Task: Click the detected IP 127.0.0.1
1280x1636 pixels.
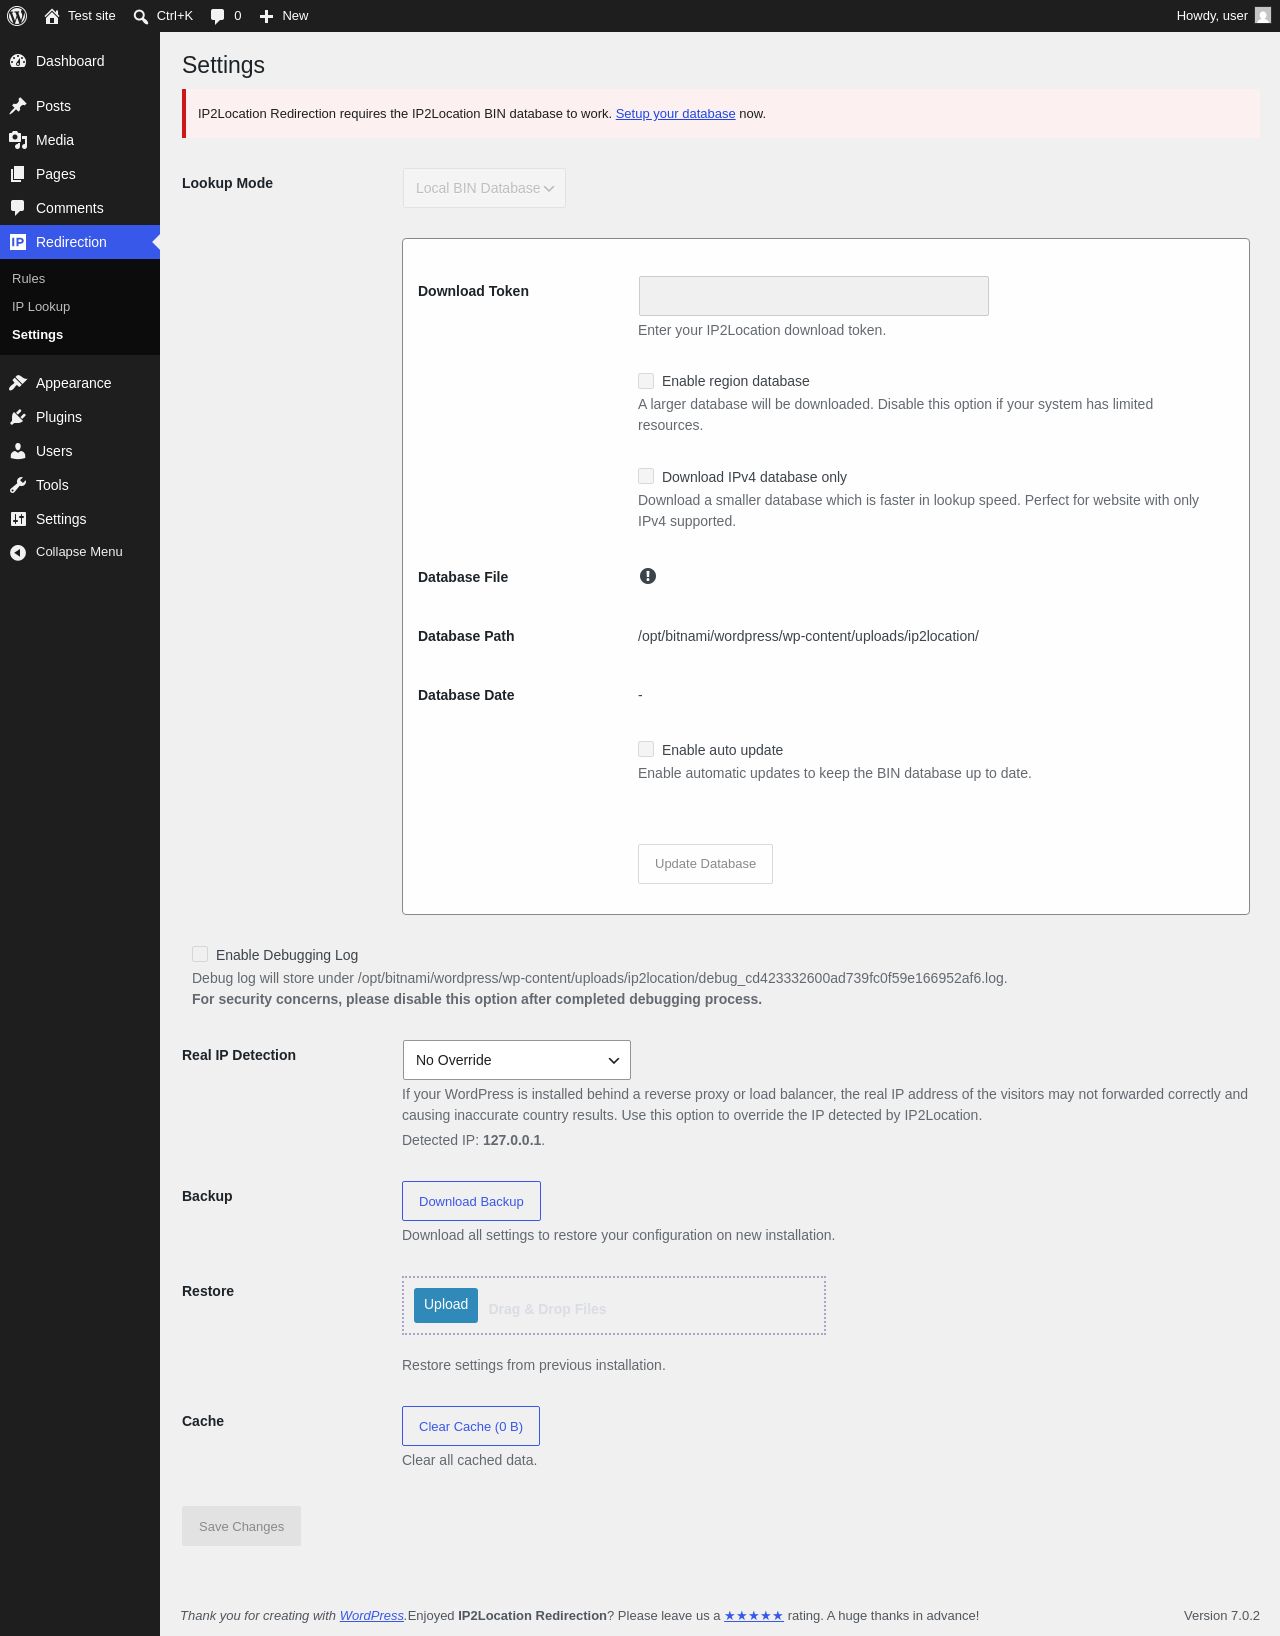Action: point(512,1140)
